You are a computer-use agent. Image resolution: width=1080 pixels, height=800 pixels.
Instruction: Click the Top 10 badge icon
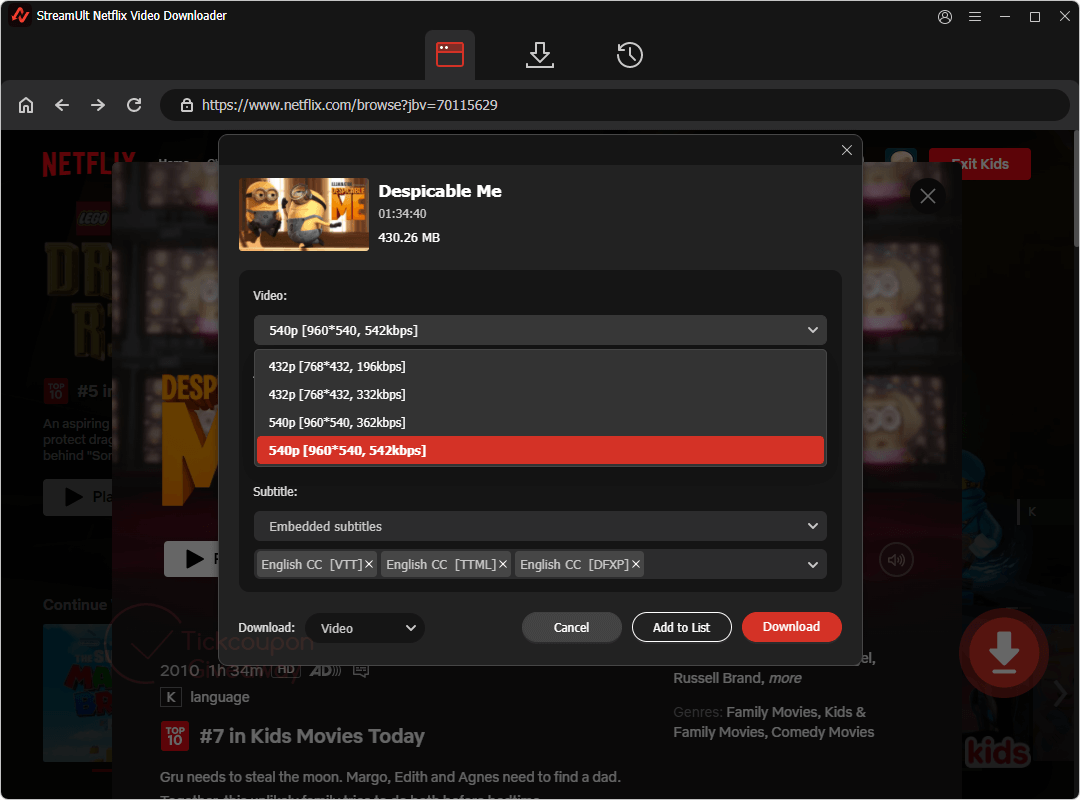(175, 736)
